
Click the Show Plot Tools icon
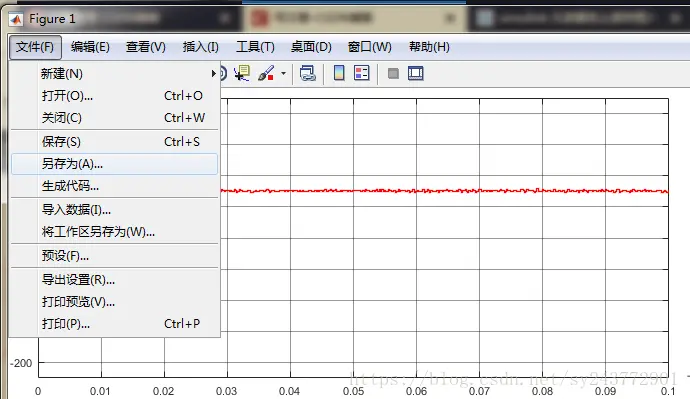pos(415,73)
